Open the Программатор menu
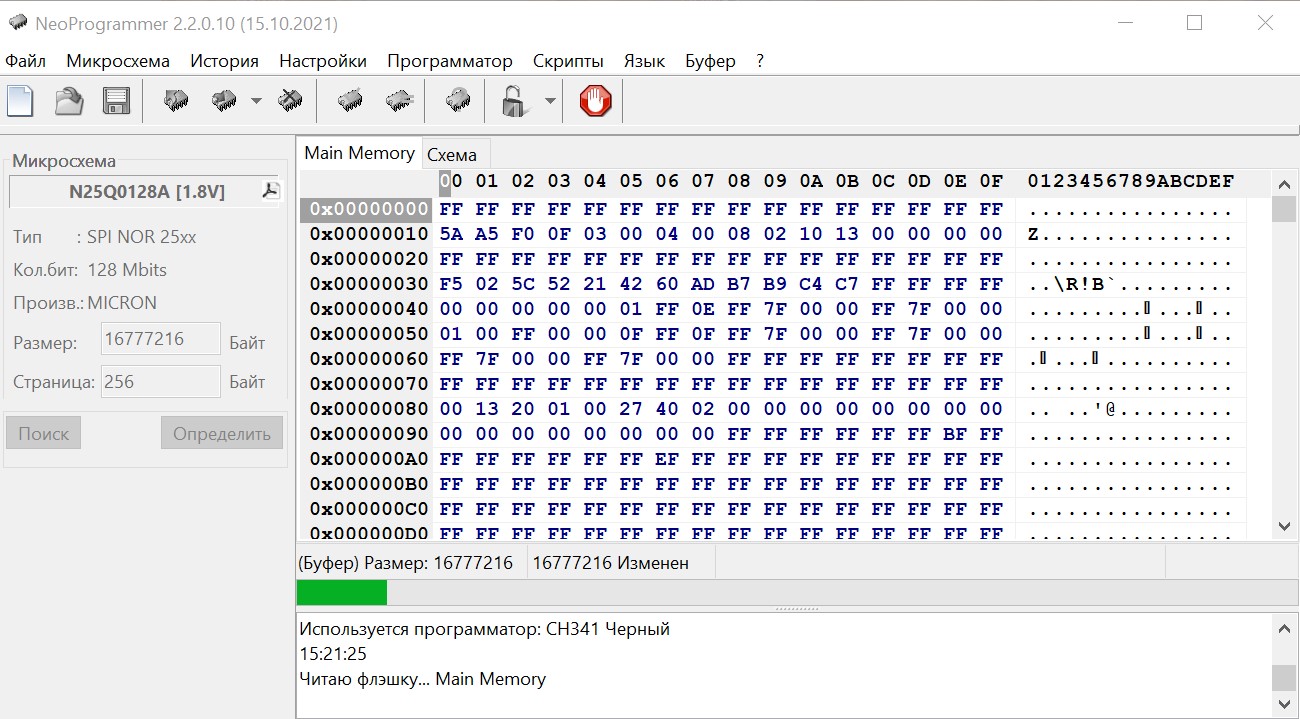Screen dimensions: 1300x719 (449, 61)
